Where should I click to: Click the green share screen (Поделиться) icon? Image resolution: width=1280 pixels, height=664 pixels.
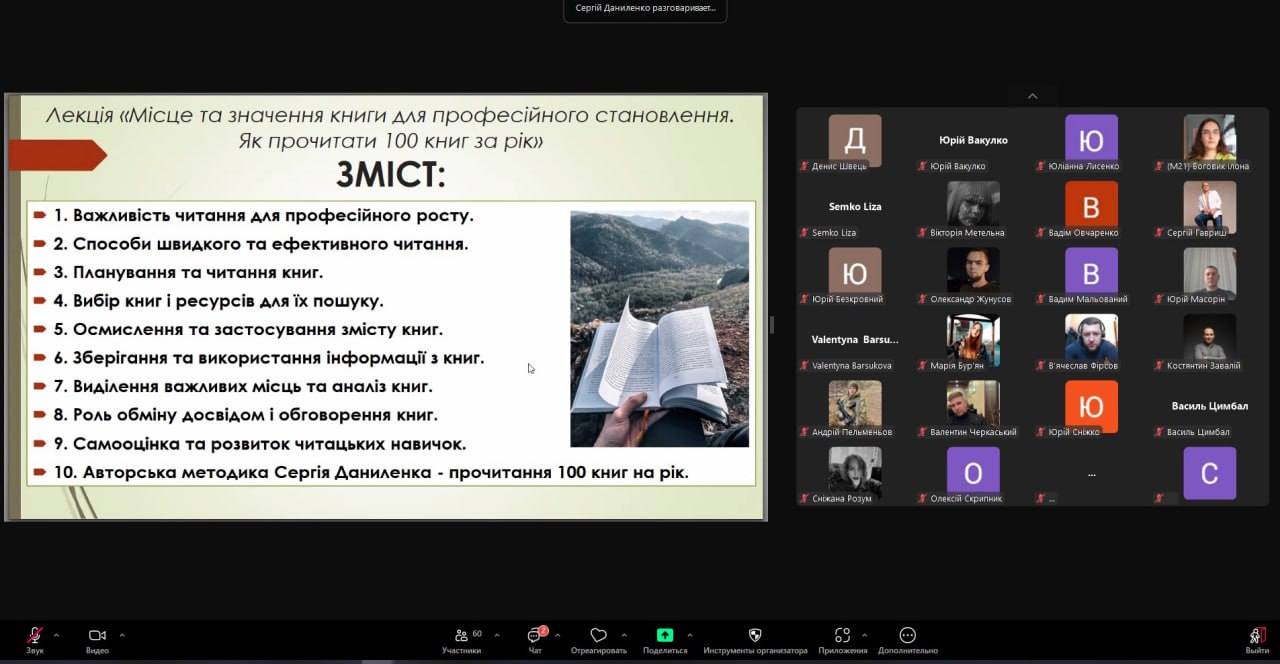665,635
